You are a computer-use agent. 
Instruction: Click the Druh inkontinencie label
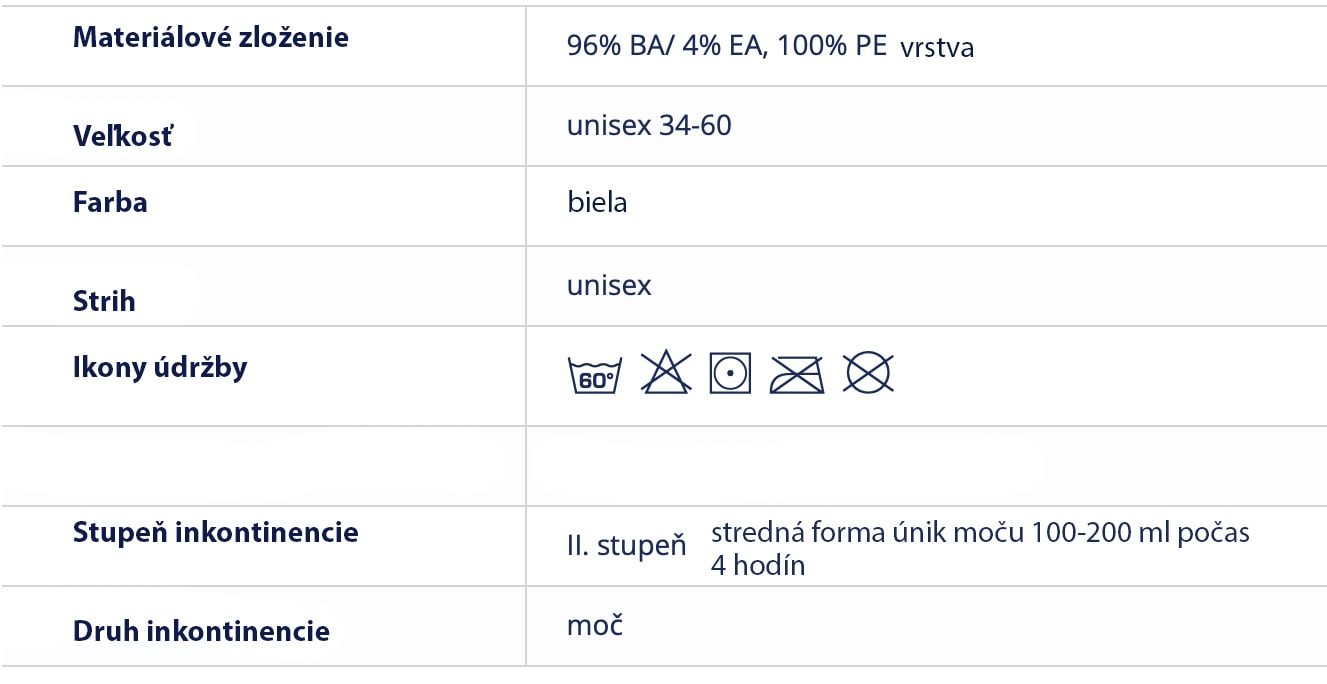click(201, 632)
